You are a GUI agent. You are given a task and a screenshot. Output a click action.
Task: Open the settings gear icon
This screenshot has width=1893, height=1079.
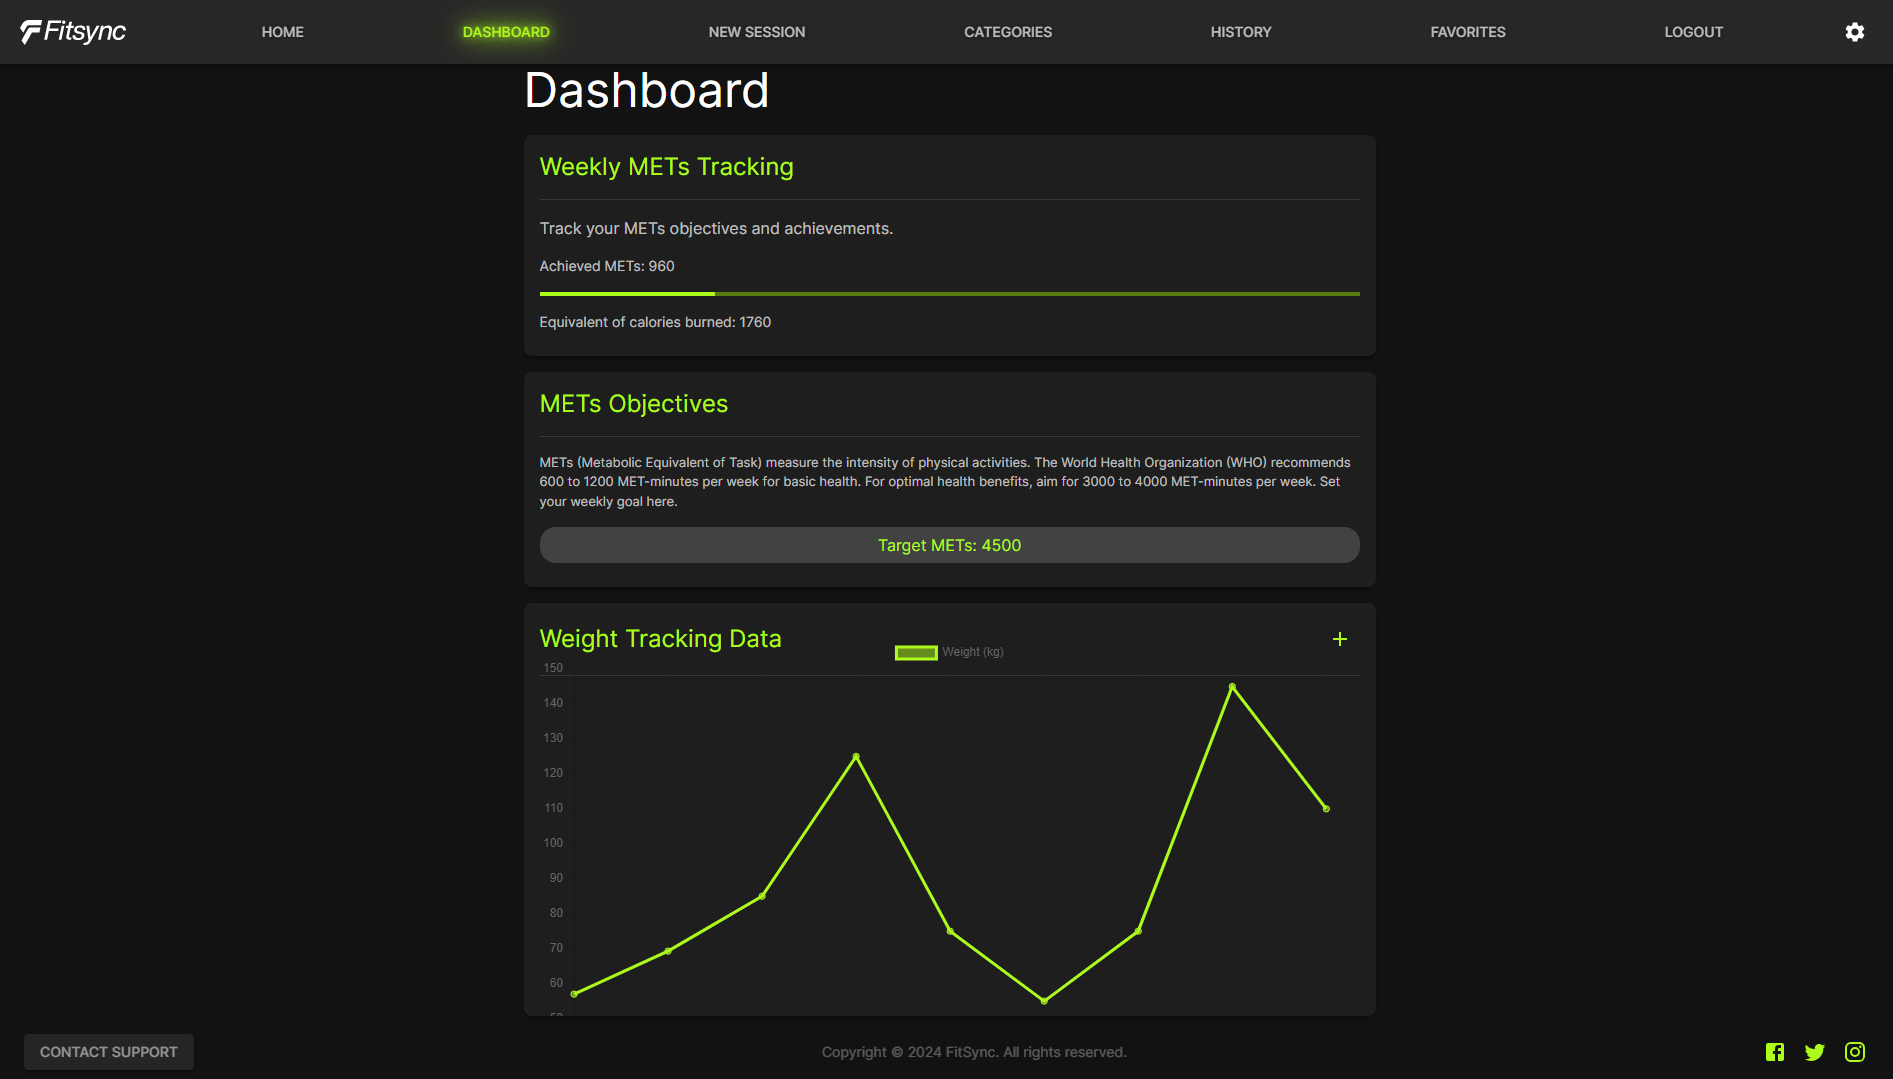click(x=1854, y=32)
